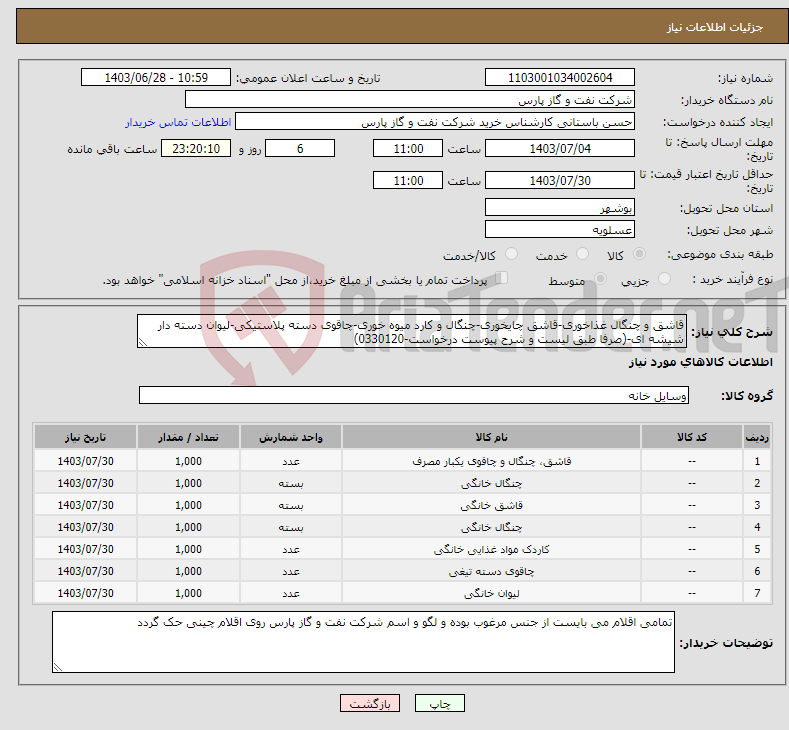Screen dimensions: 789x730
Task: Click resize handle of شرح کلی نیاز textarea
Action: tap(142, 343)
